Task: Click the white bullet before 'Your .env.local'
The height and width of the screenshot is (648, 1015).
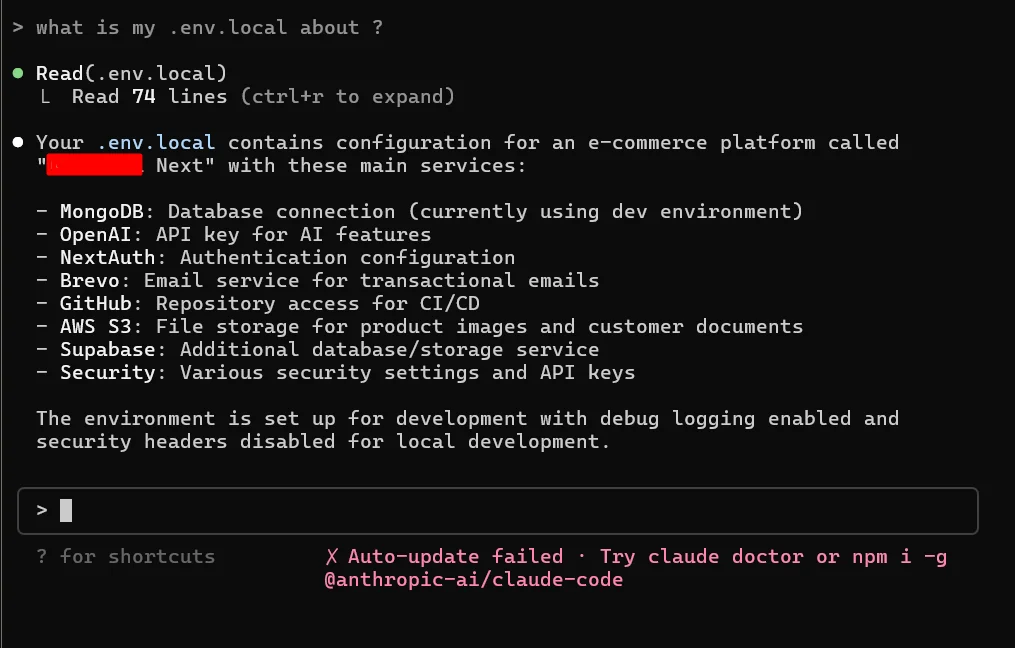Action: click(18, 142)
